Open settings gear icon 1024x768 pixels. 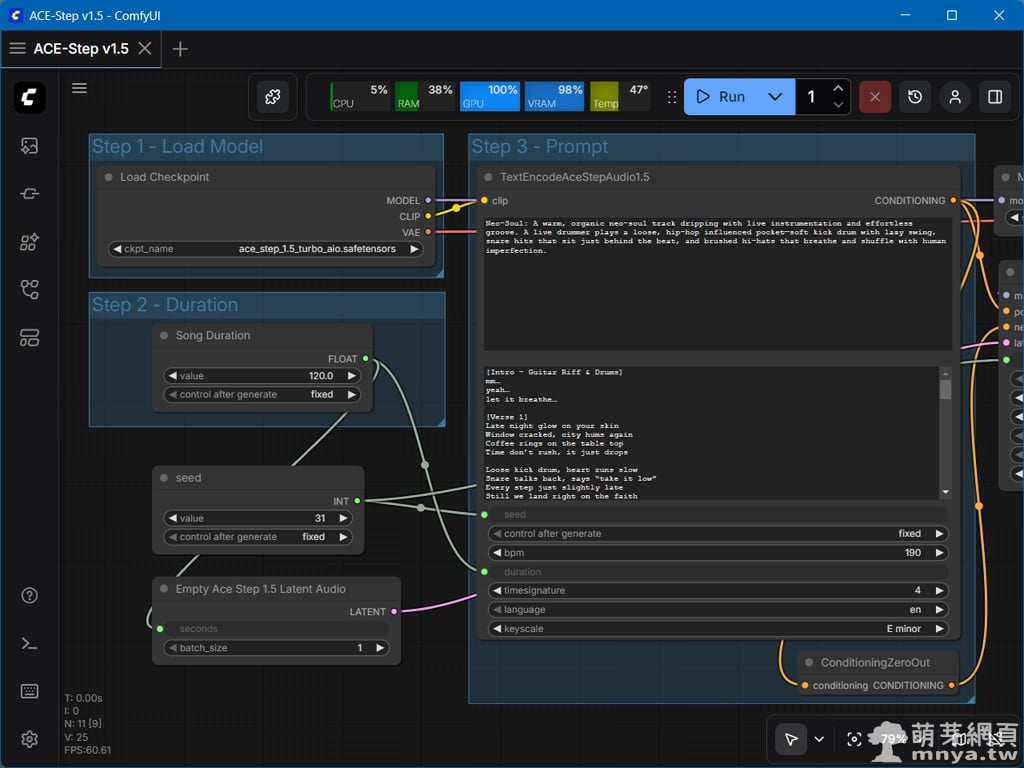pos(29,740)
